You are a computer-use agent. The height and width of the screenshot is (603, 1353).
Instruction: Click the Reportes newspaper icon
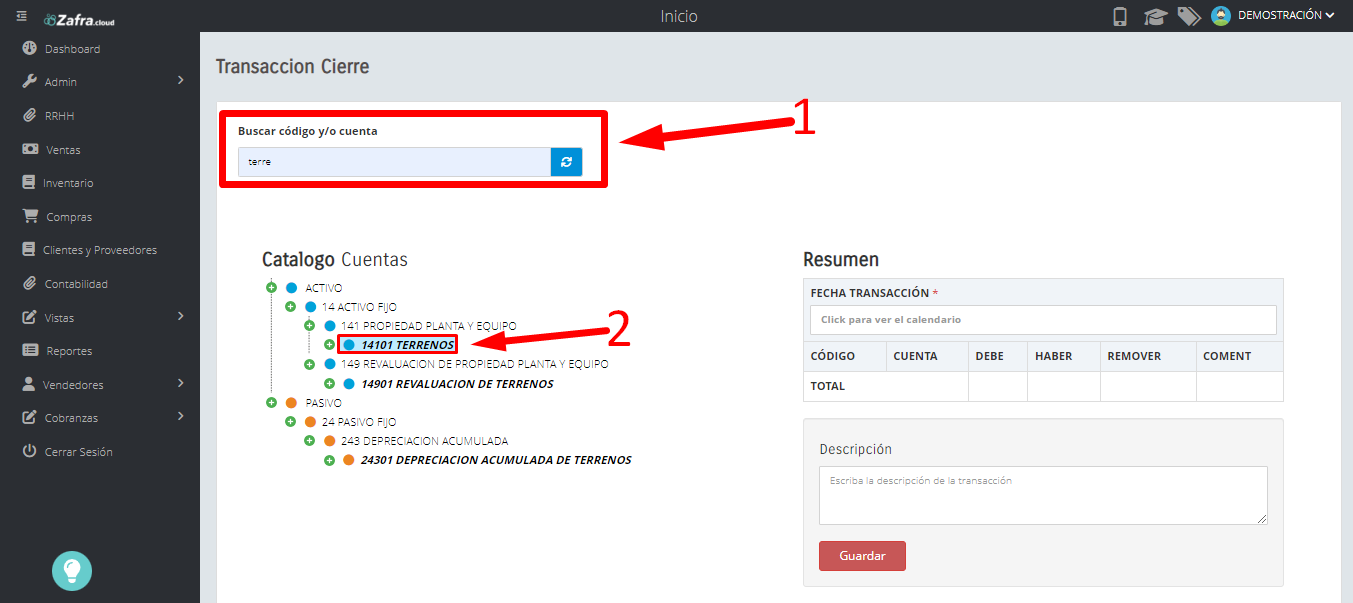30,350
